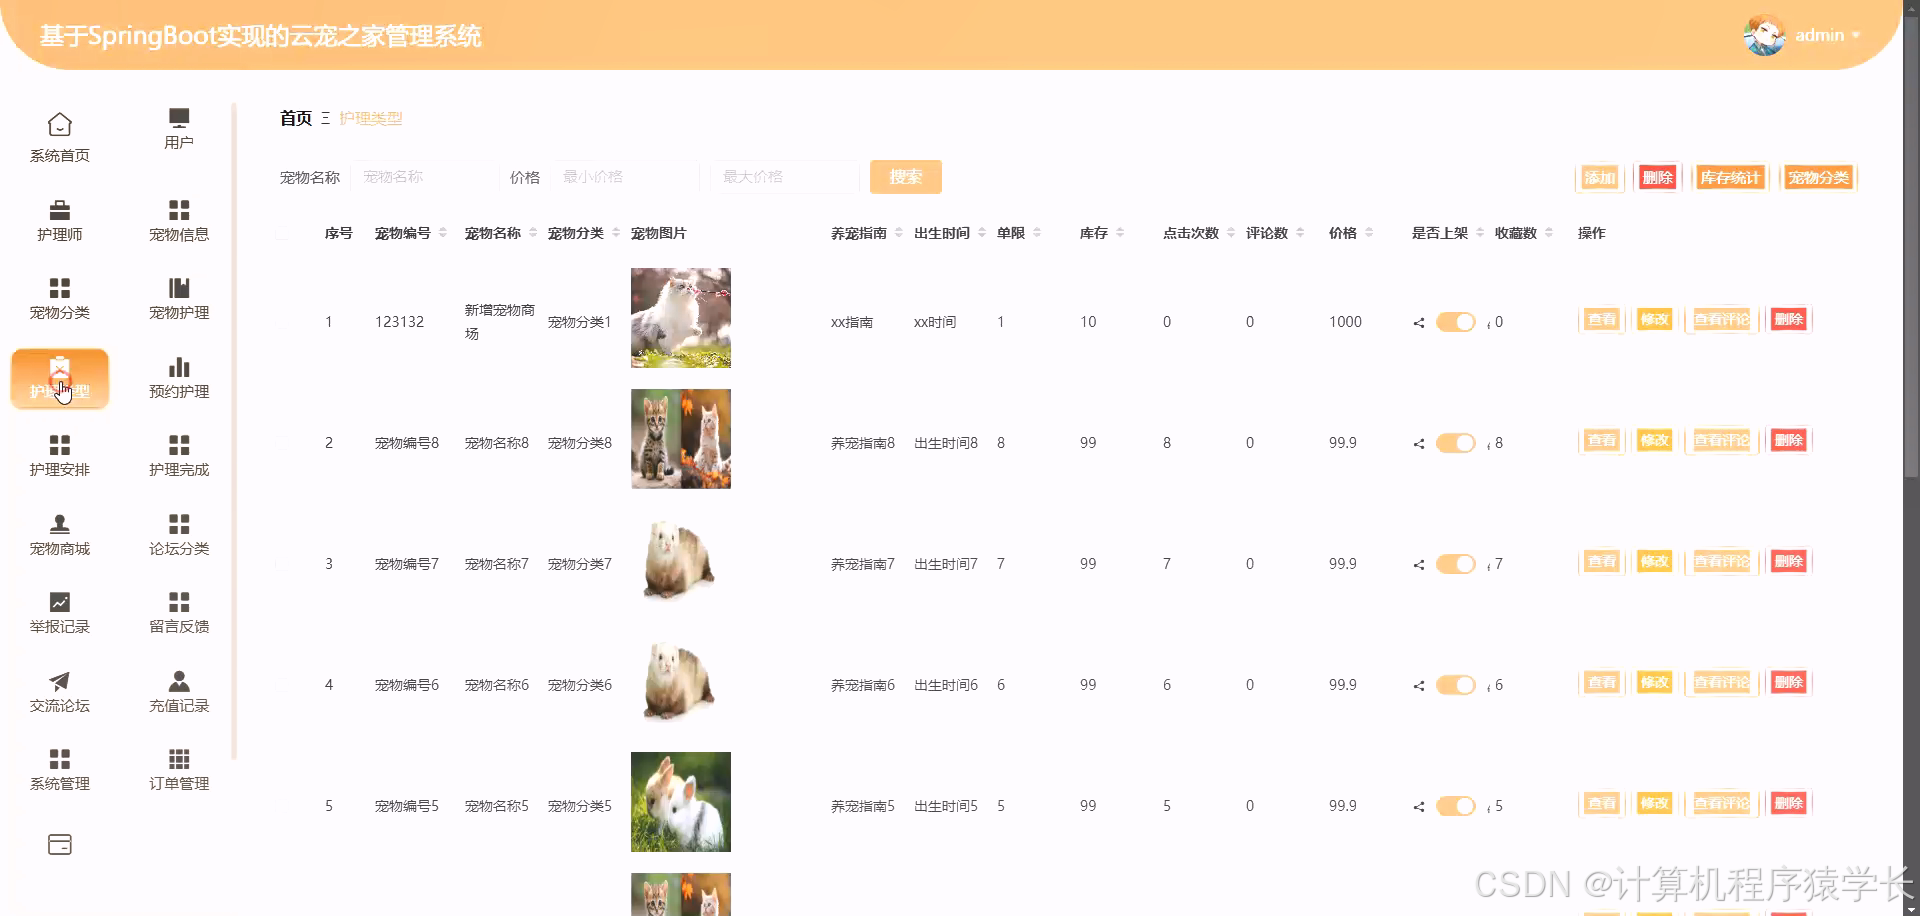Collapse the sidebar with the breadcrumb hamburger icon

325,118
